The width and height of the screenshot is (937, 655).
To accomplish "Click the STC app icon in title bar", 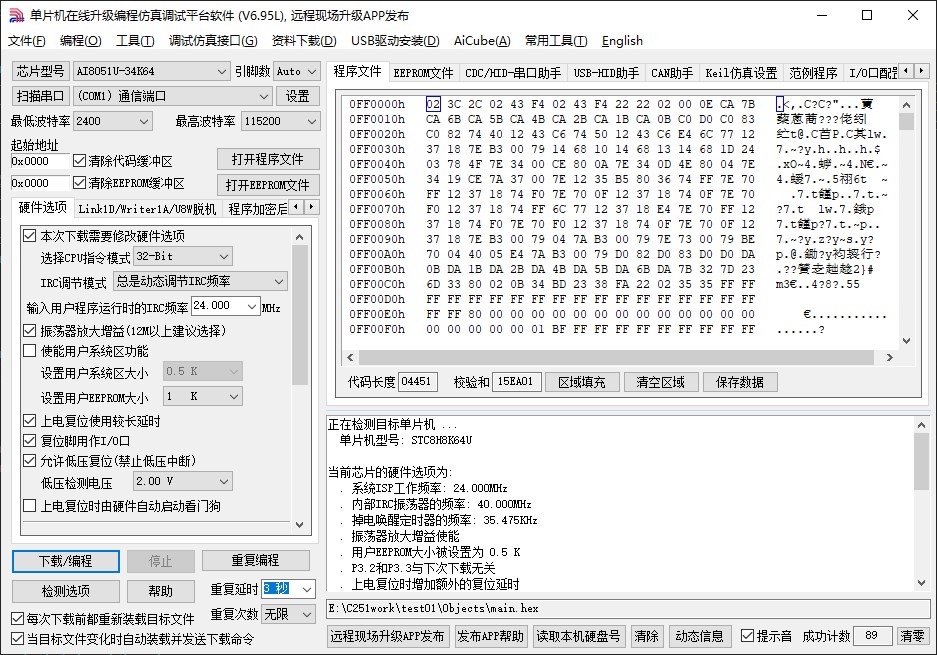I will pyautogui.click(x=16, y=16).
